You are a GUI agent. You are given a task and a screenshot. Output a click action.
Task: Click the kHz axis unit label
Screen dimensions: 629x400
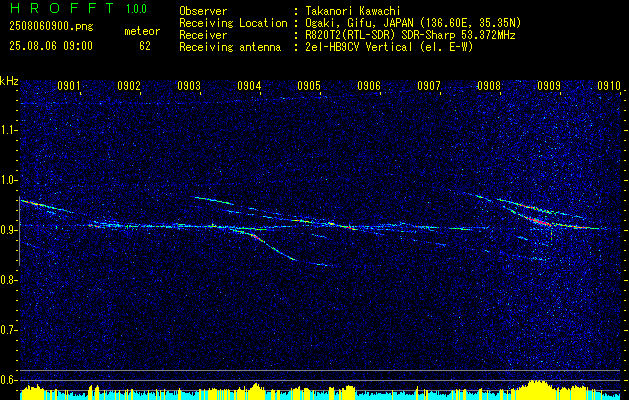pyautogui.click(x=9, y=81)
